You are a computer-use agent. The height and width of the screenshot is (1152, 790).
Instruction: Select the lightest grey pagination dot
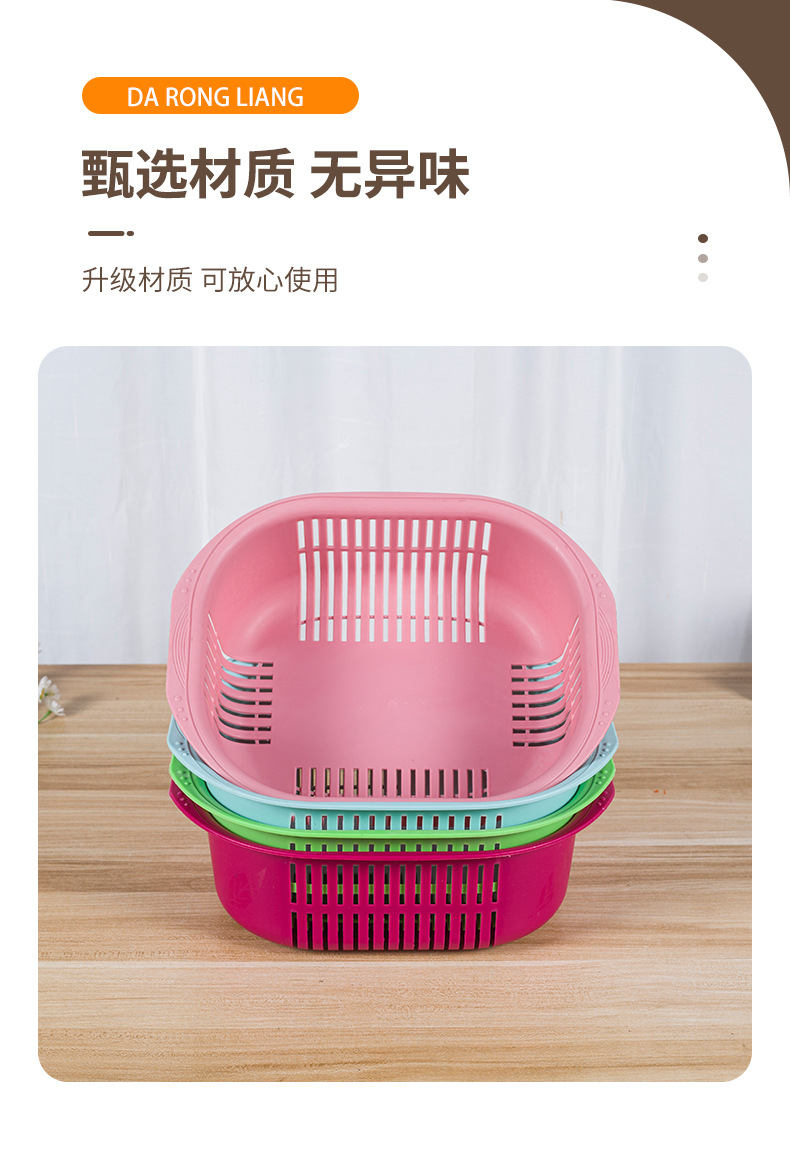tap(703, 277)
